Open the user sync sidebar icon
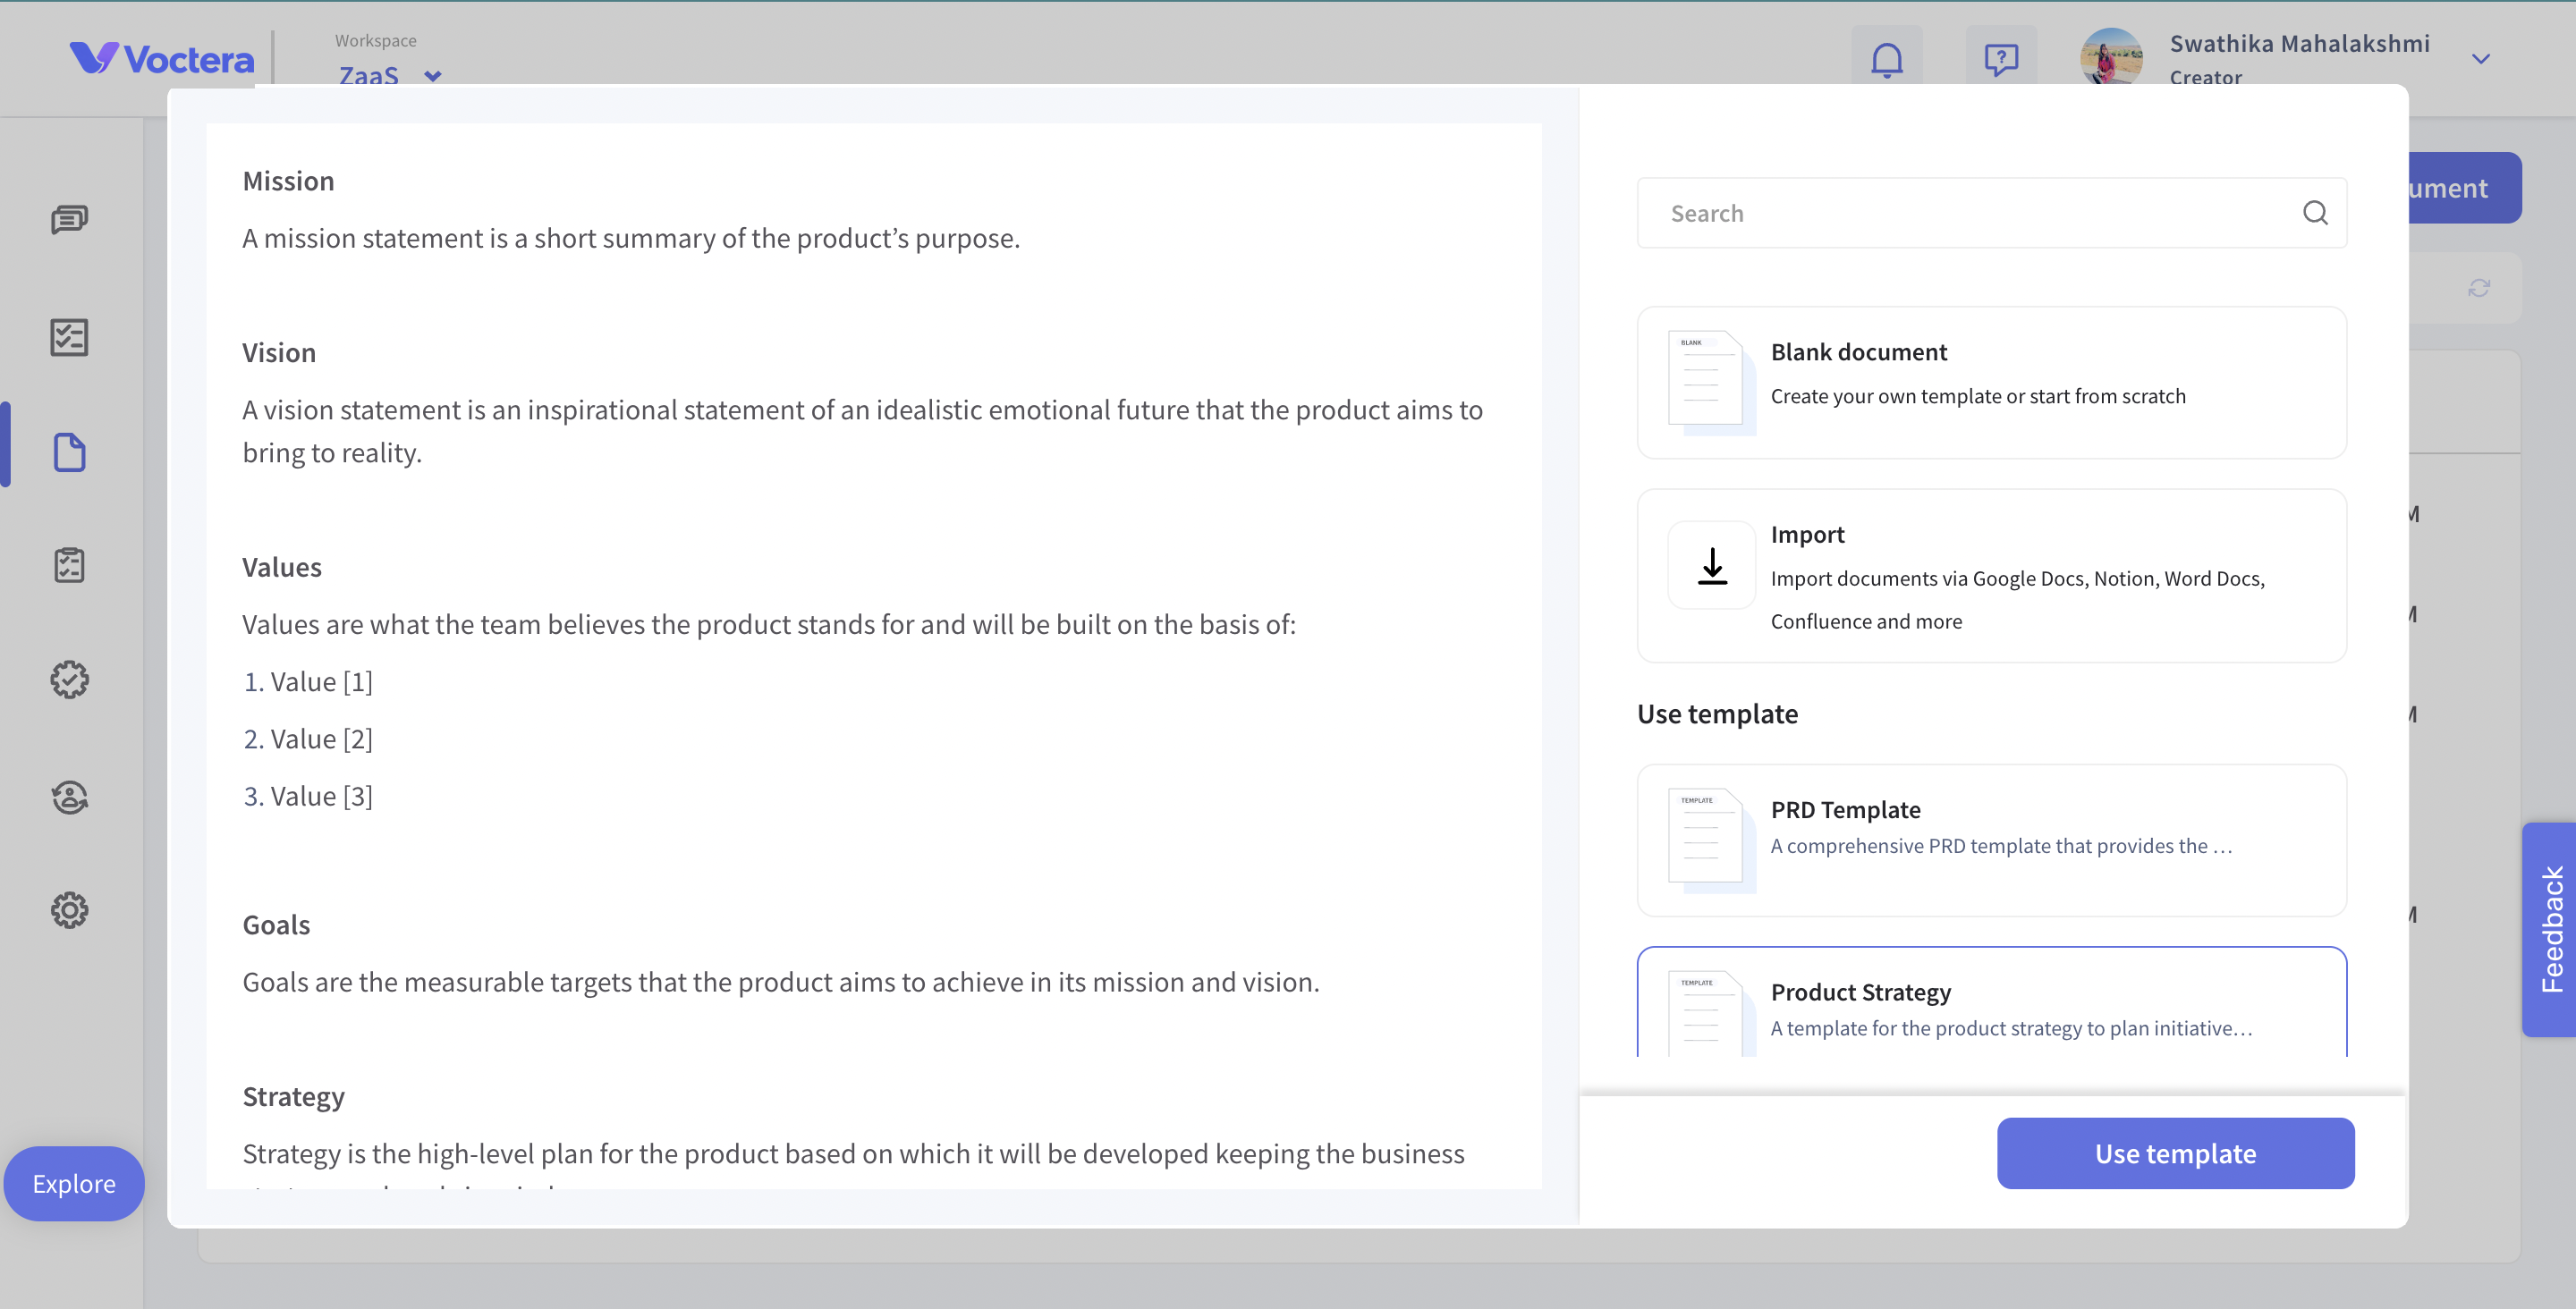The width and height of the screenshot is (2576, 1309). (69, 797)
